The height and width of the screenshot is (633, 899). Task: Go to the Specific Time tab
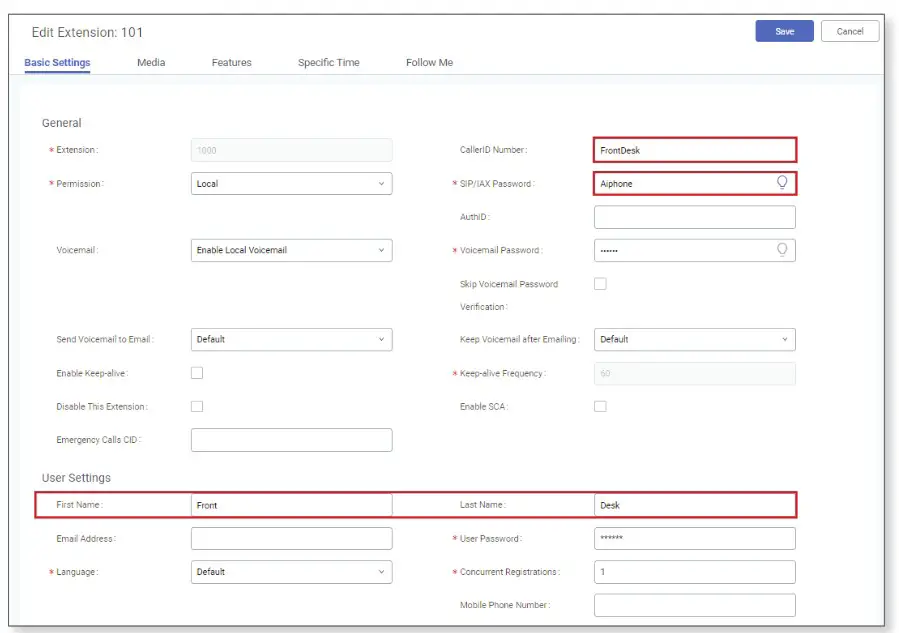[x=328, y=63]
